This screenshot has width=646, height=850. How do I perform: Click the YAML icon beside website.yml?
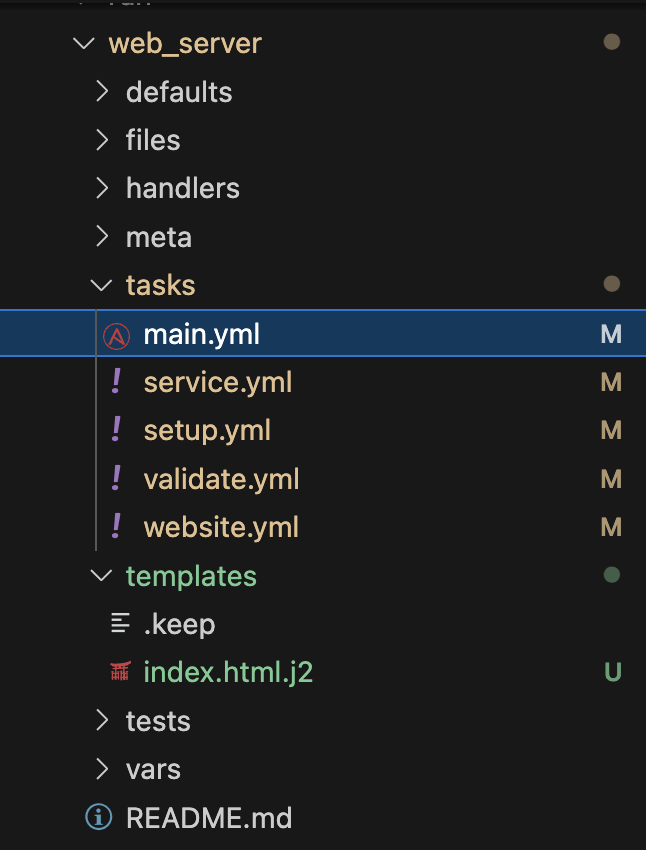(117, 526)
